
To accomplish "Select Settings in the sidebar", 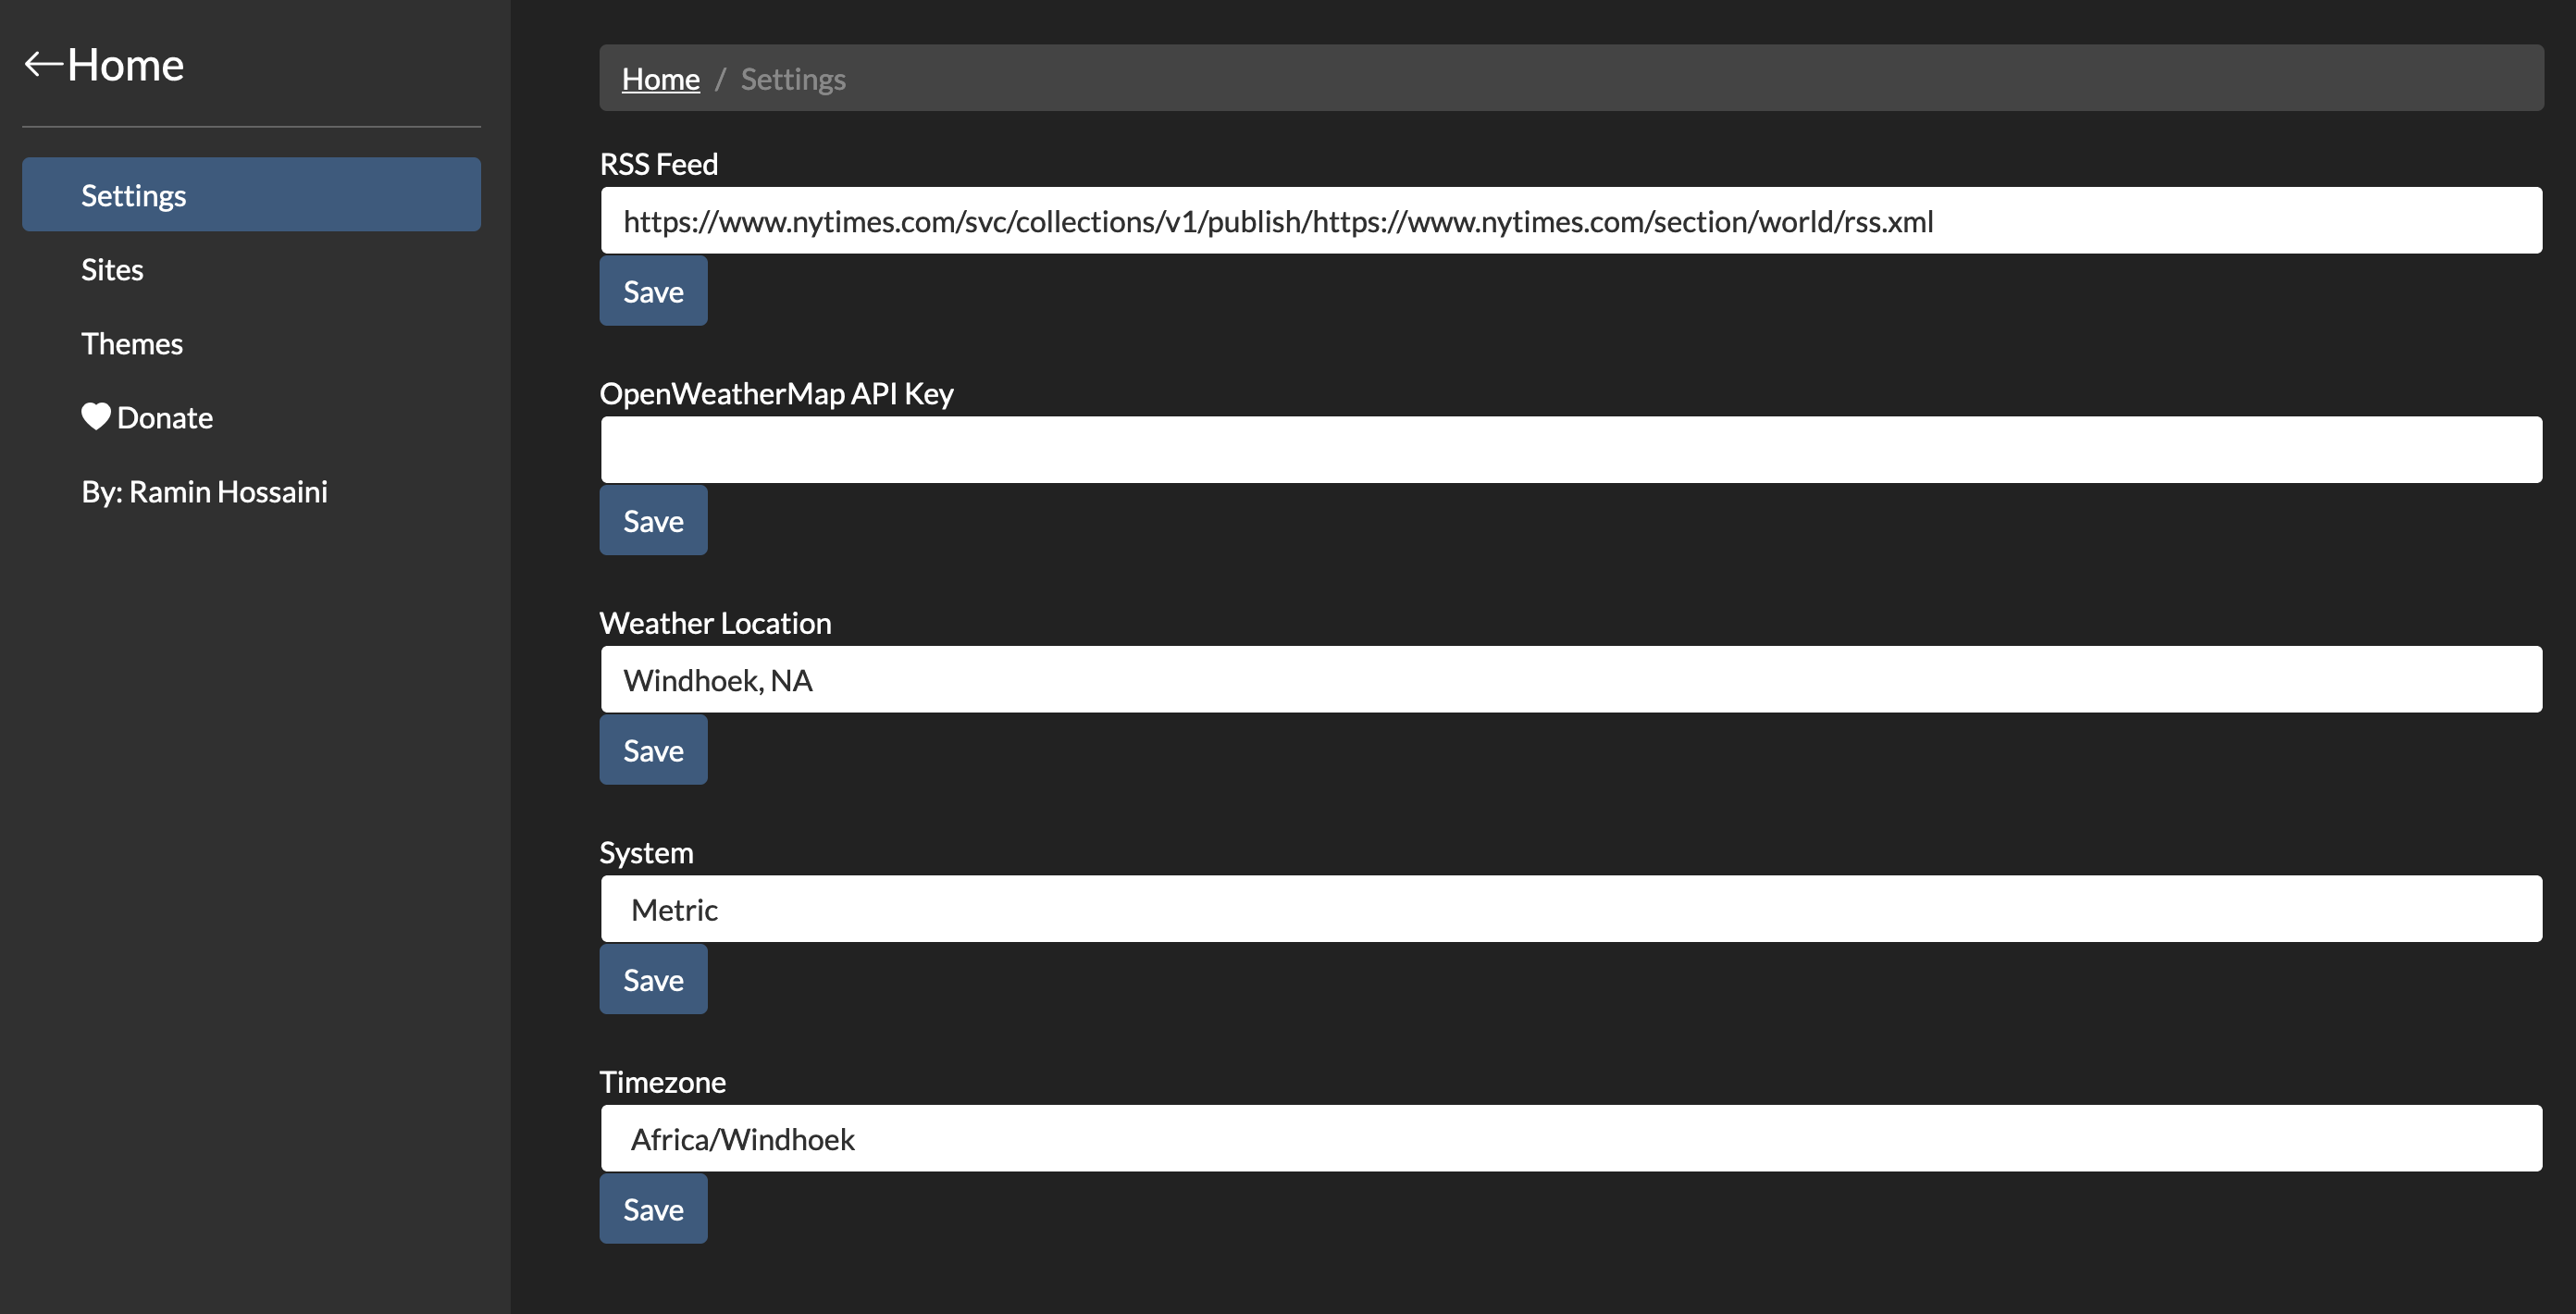I will 251,195.
